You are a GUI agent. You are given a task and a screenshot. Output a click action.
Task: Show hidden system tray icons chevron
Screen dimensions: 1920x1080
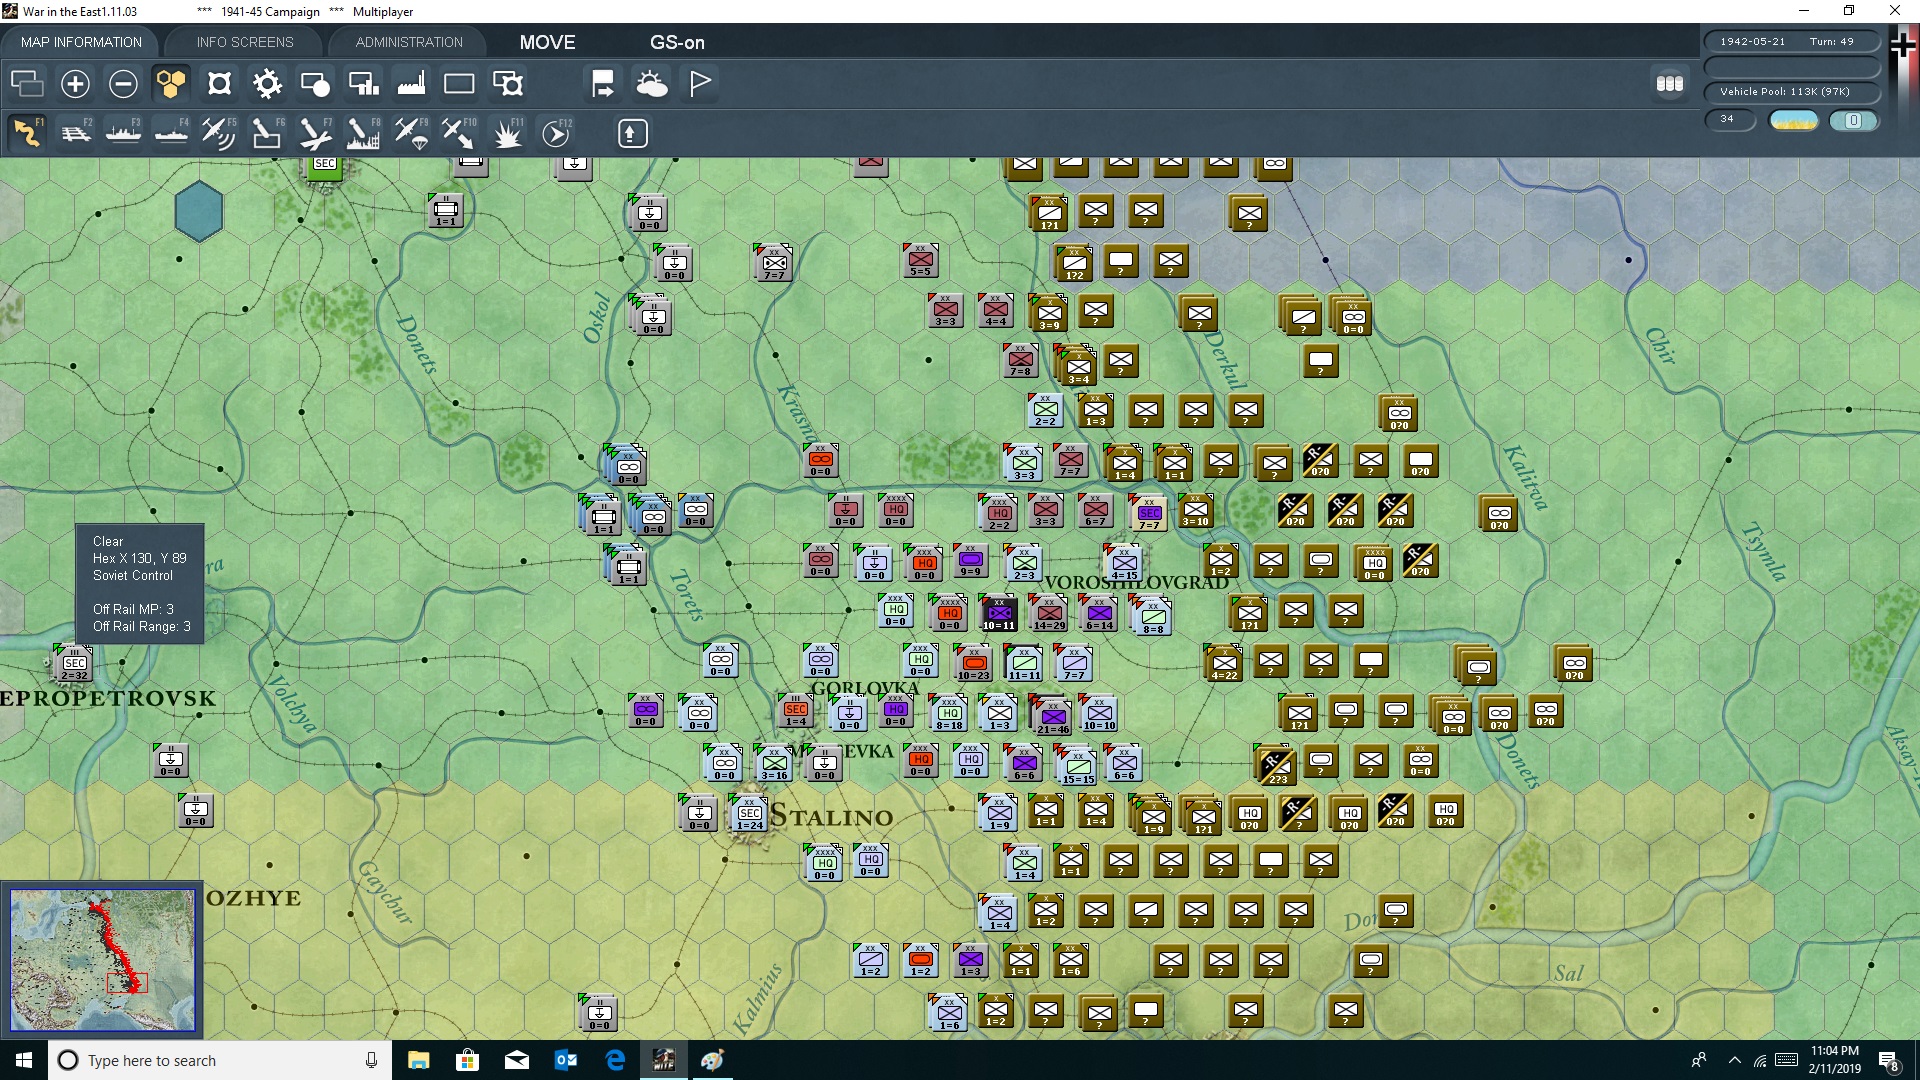1735,1060
